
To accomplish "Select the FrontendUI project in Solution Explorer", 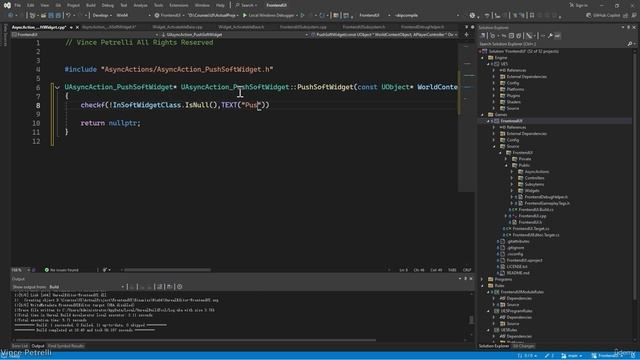I will click(x=511, y=121).
